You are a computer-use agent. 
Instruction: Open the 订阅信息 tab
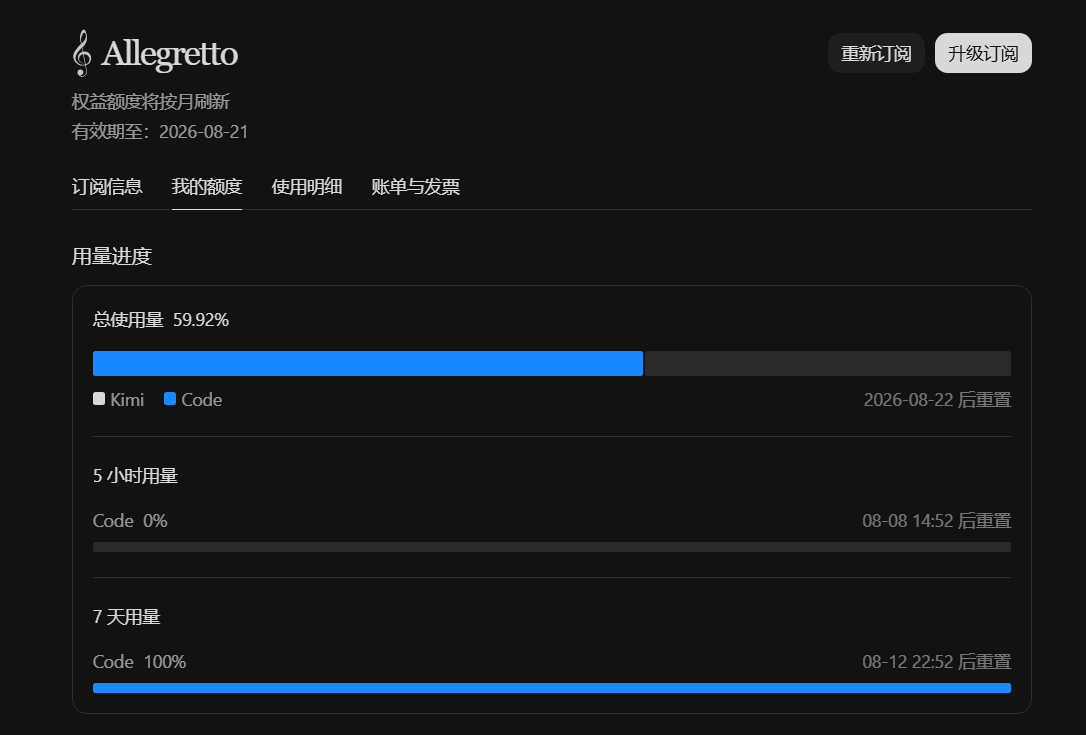(107, 186)
